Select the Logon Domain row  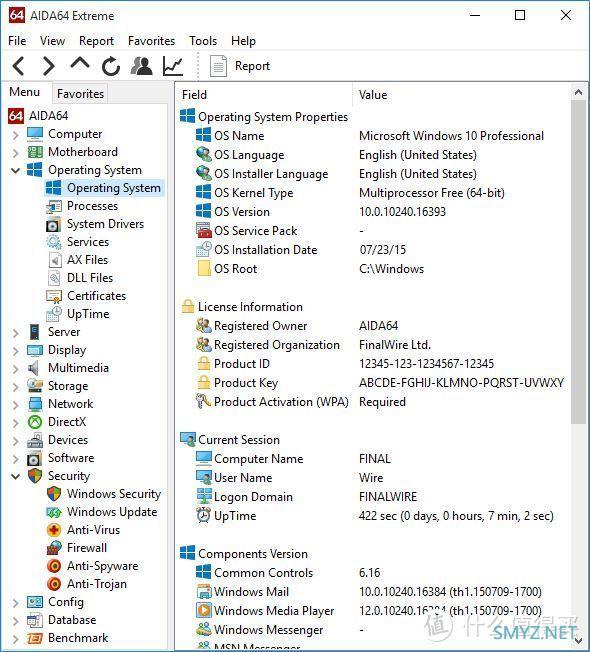374,496
